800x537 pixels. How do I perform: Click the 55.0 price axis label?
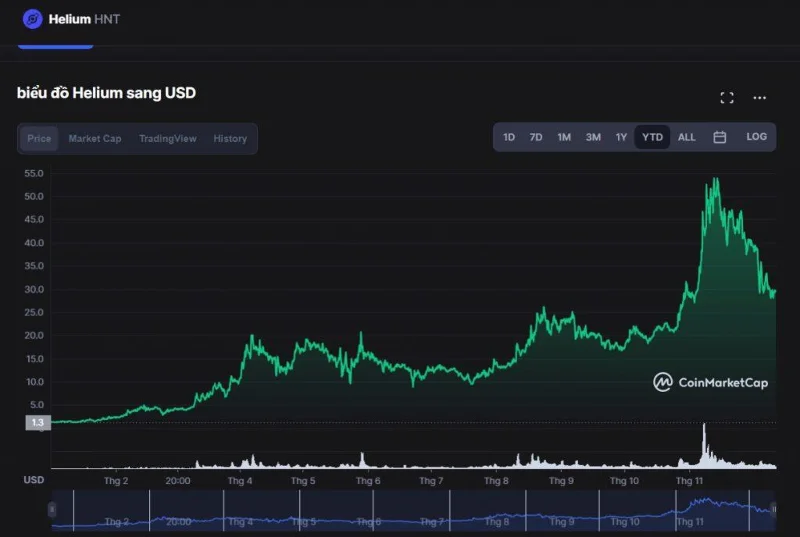click(34, 173)
